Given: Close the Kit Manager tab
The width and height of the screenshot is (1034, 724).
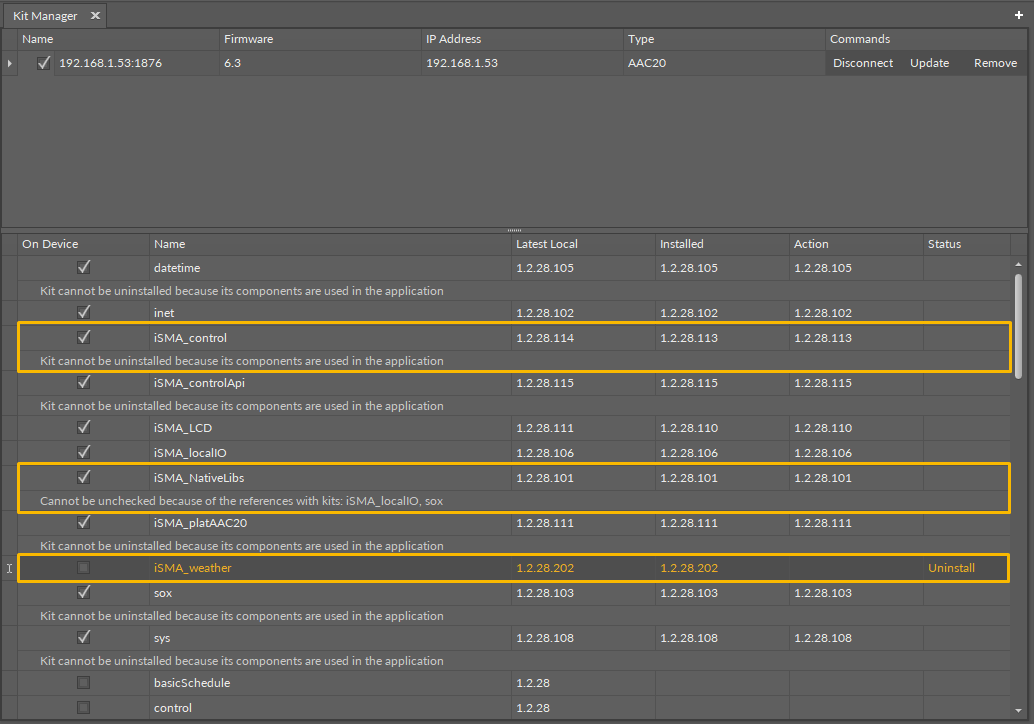Looking at the screenshot, I should (x=95, y=16).
